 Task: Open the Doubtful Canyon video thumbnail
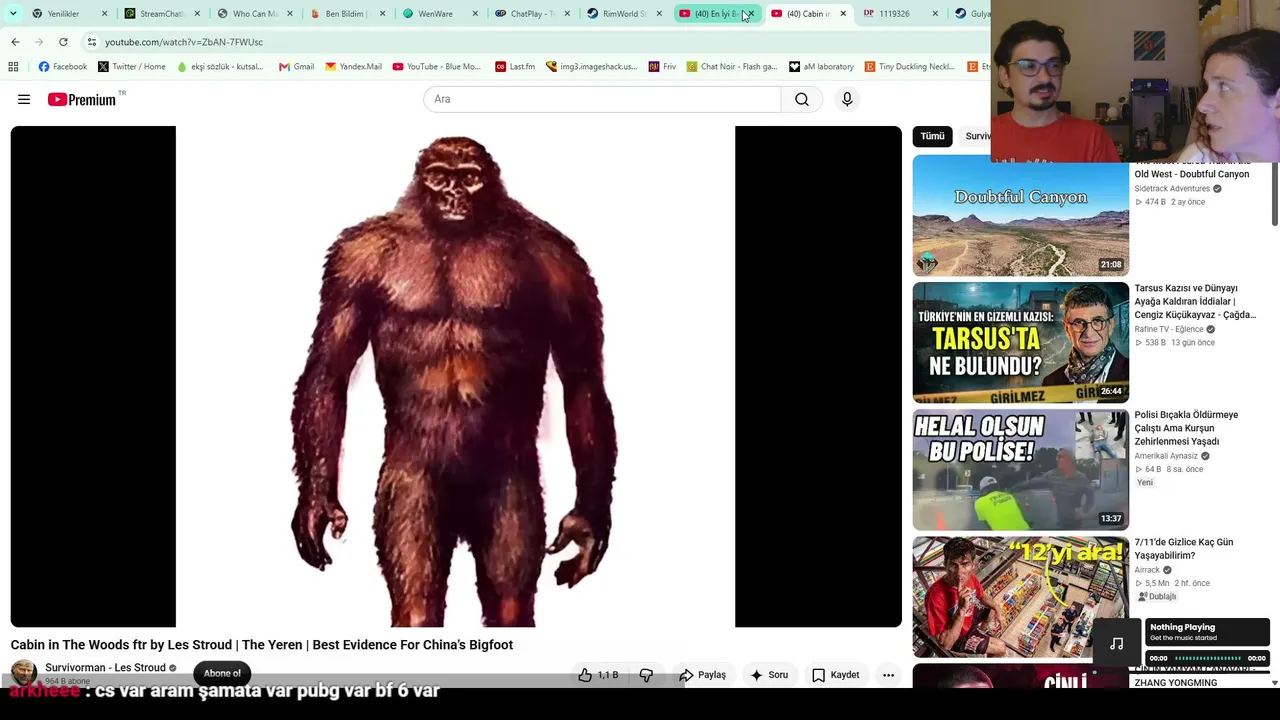[x=1020, y=215]
